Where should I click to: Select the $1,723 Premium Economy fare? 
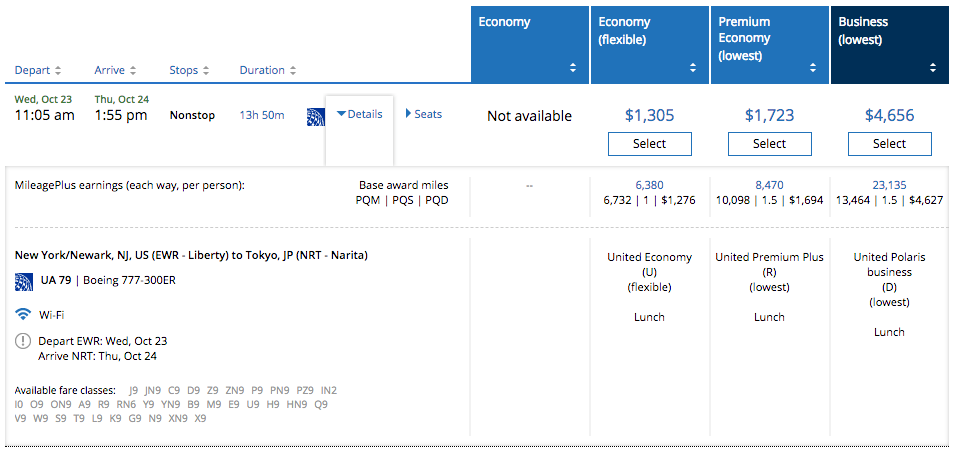(x=769, y=144)
